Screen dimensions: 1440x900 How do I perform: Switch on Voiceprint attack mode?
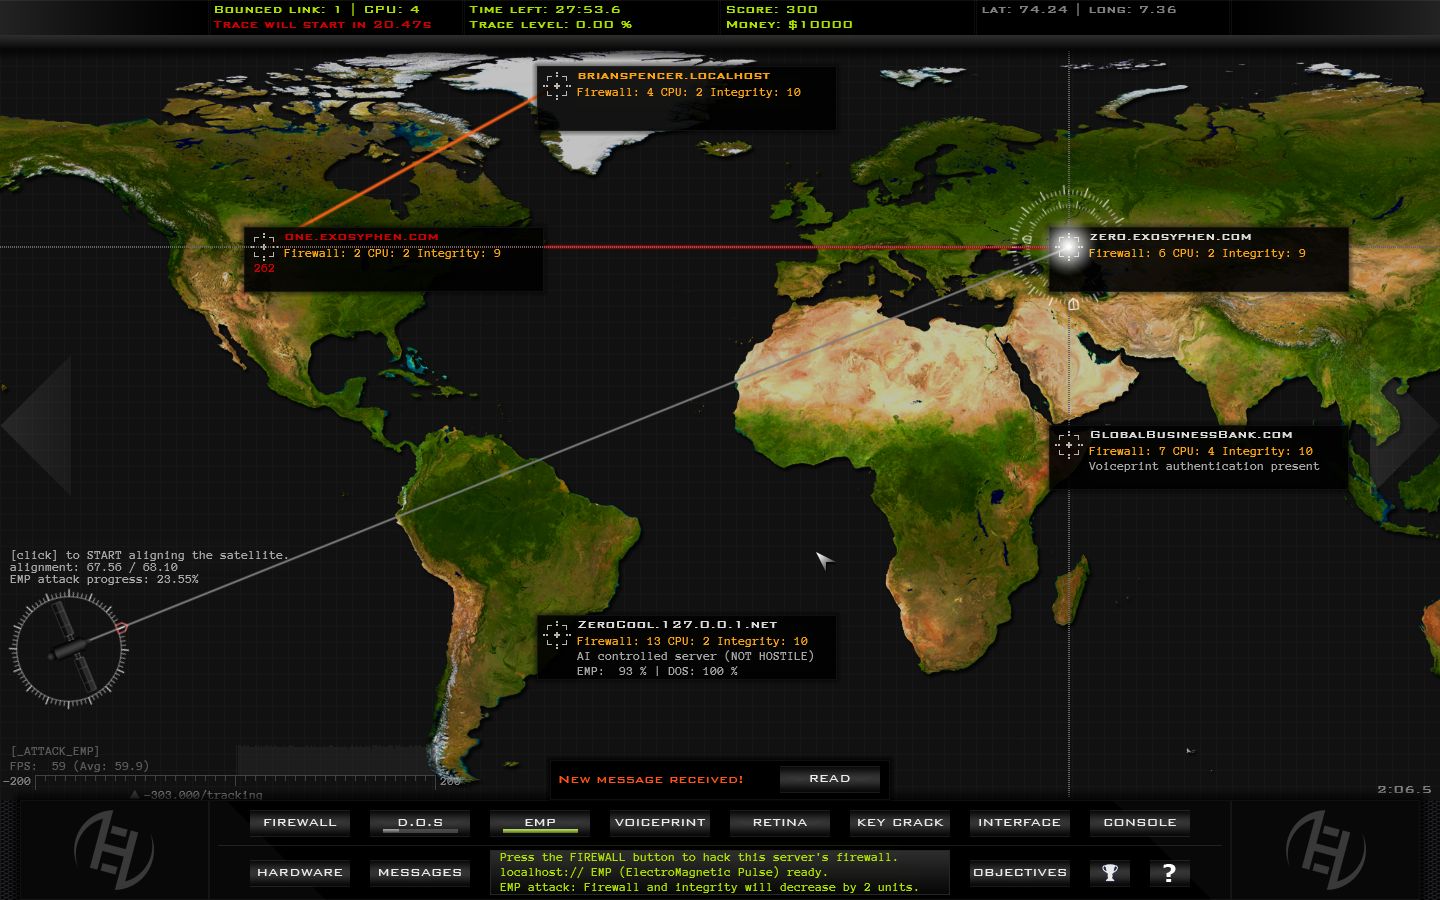pyautogui.click(x=659, y=822)
